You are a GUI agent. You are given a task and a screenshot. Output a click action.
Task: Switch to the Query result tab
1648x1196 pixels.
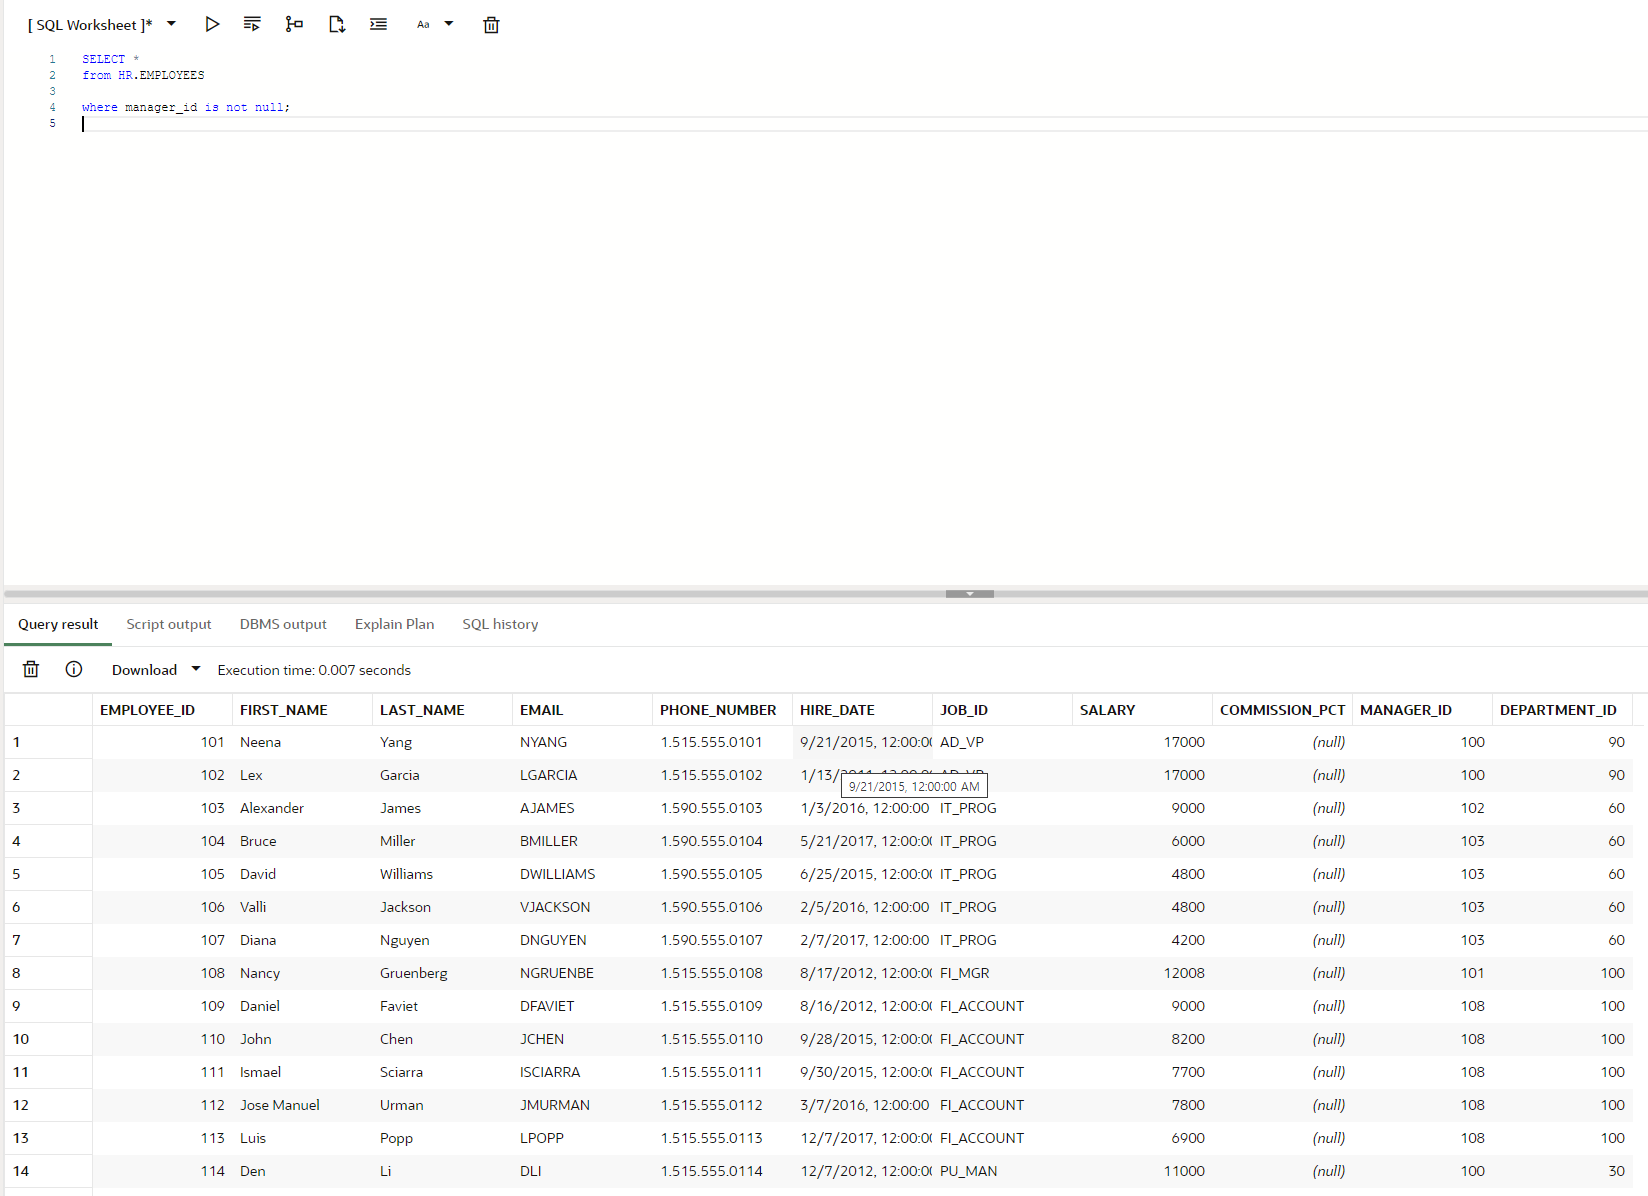pos(58,624)
